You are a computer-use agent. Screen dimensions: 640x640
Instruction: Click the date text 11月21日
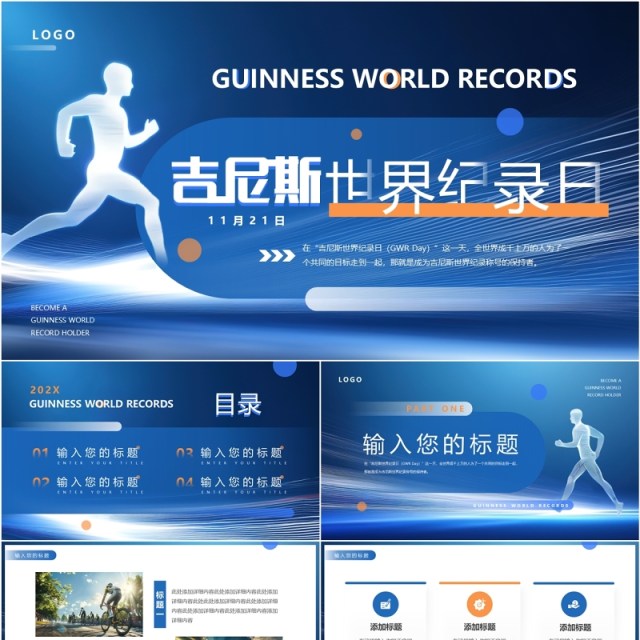coord(246,221)
